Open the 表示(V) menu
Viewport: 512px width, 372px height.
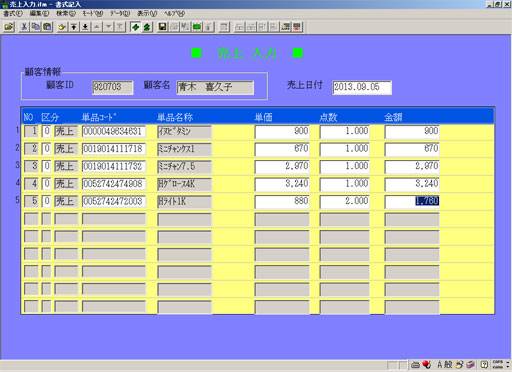pyautogui.click(x=147, y=13)
